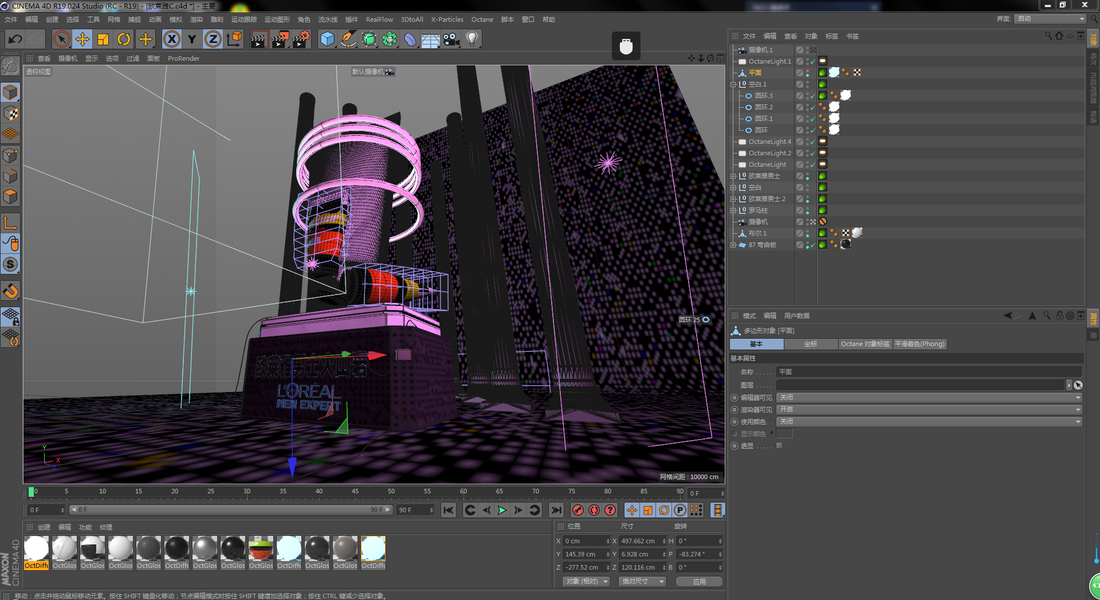Click Make Editable icon in left sidebar

[11, 66]
